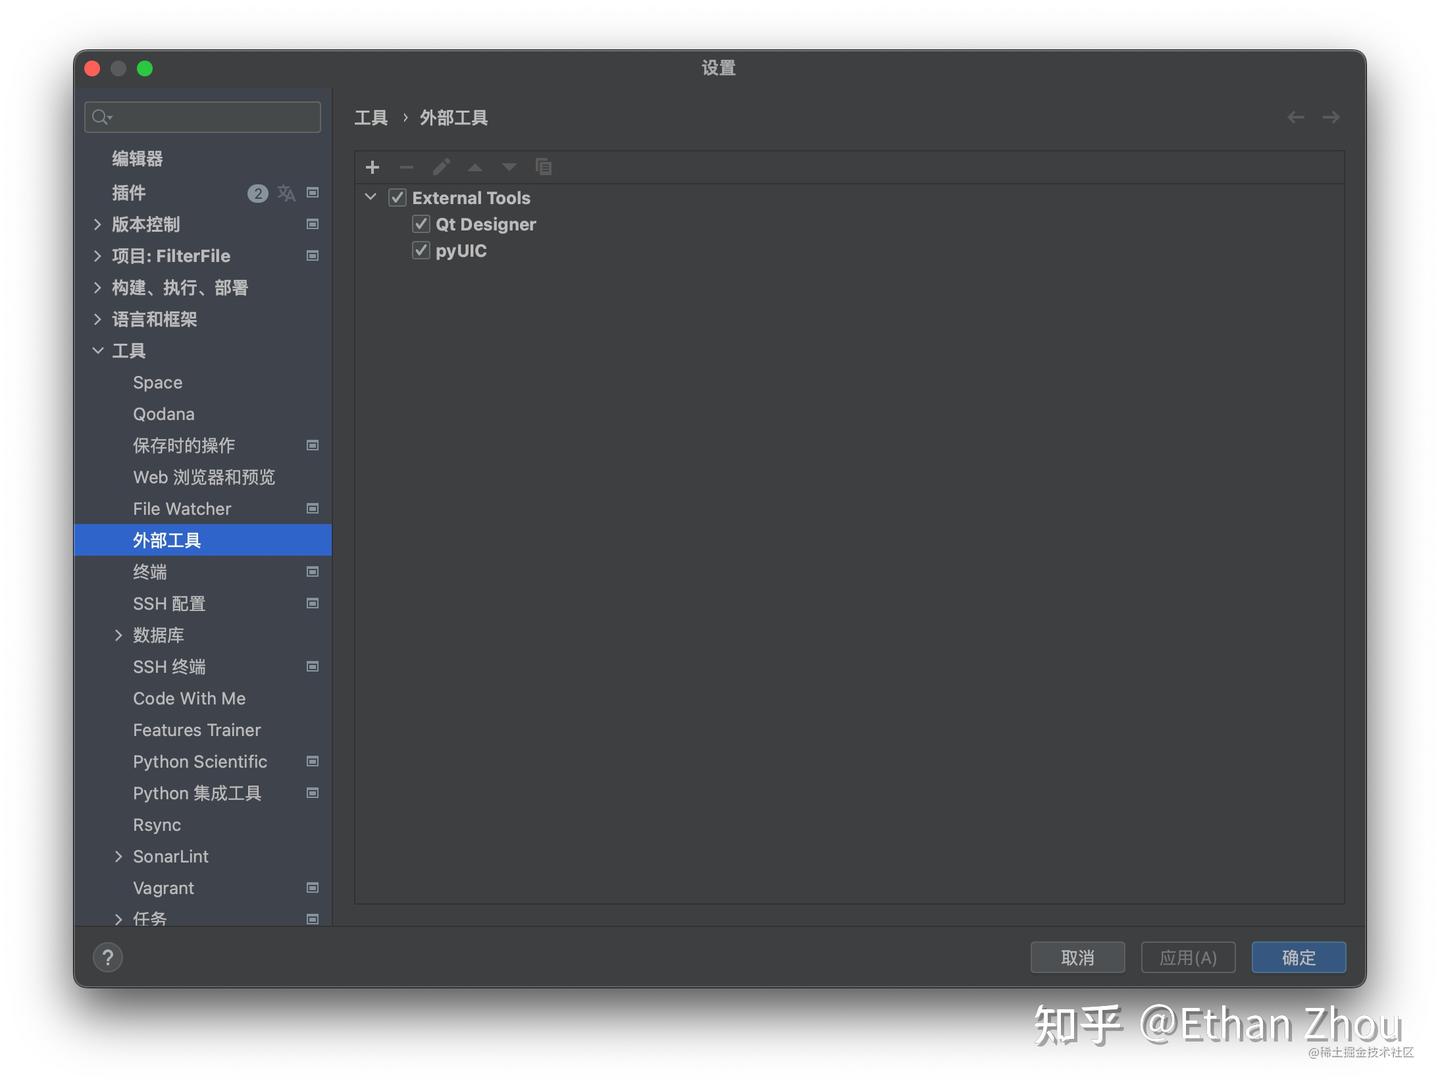
Task: Uncheck the pyUIC checkbox
Action: coord(421,250)
